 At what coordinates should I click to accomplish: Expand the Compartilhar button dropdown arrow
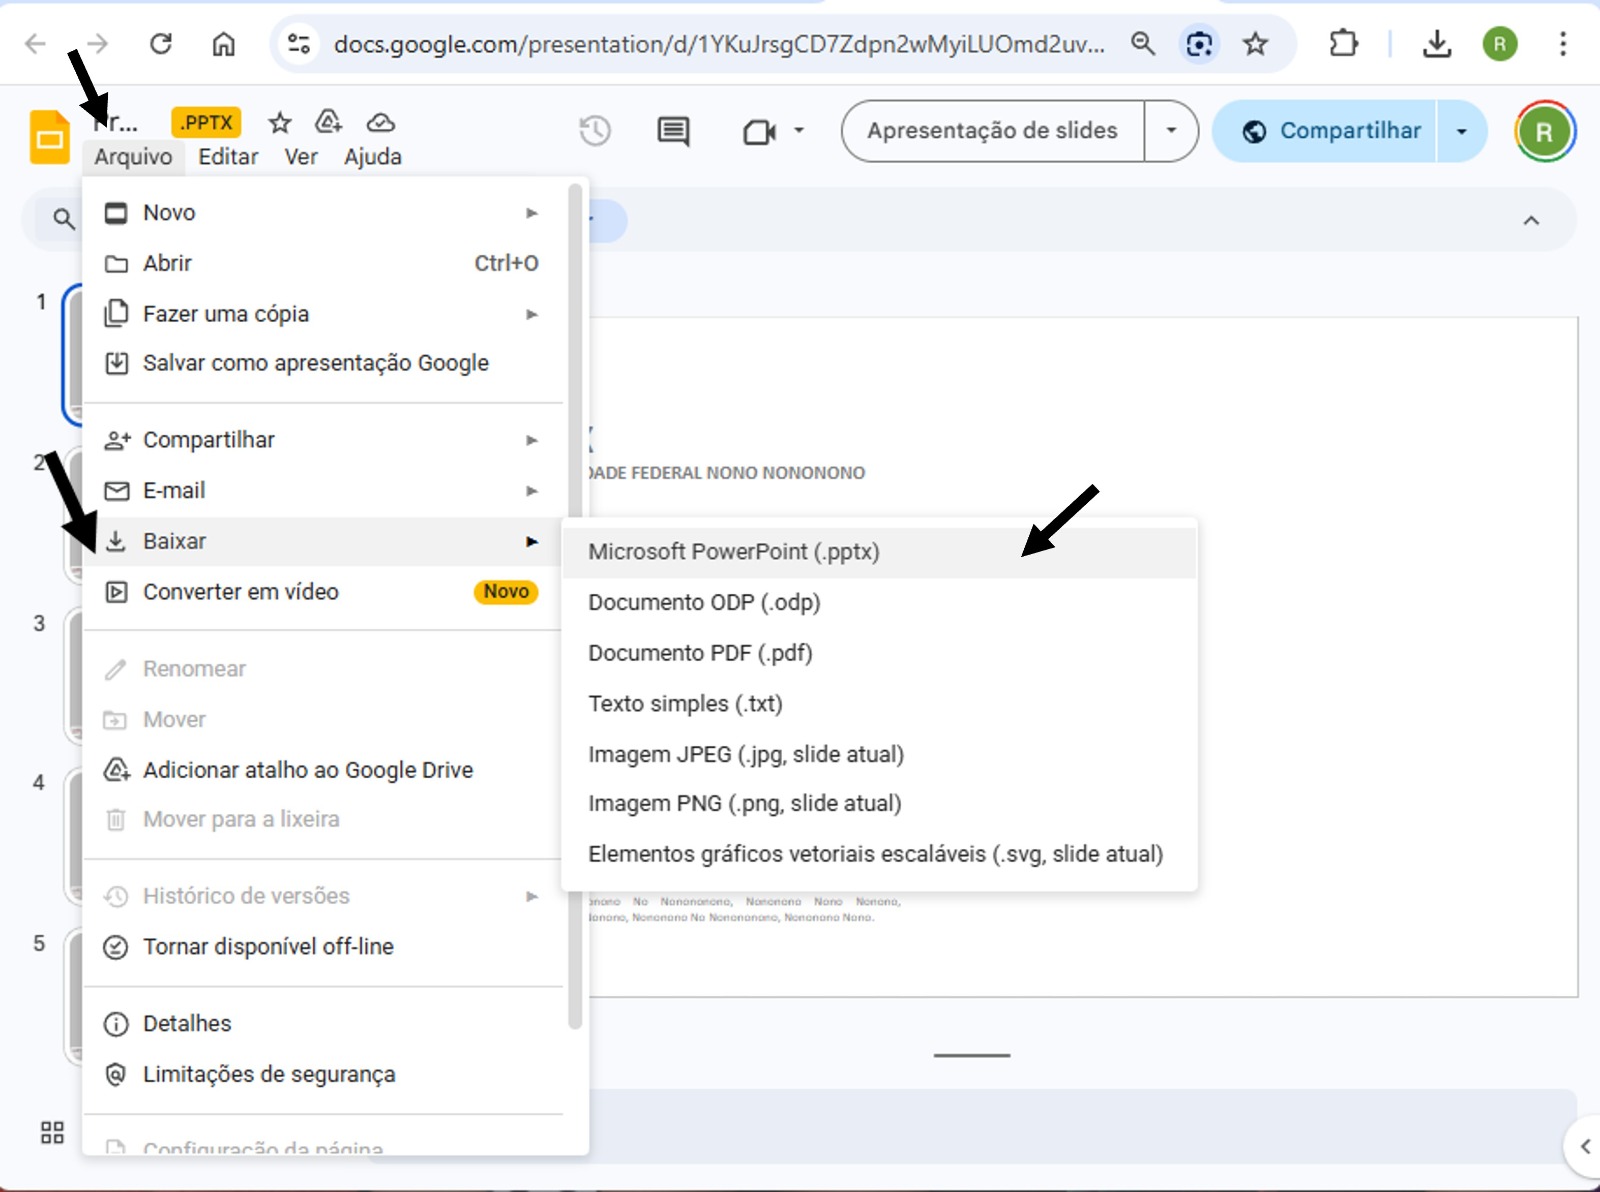(x=1462, y=131)
